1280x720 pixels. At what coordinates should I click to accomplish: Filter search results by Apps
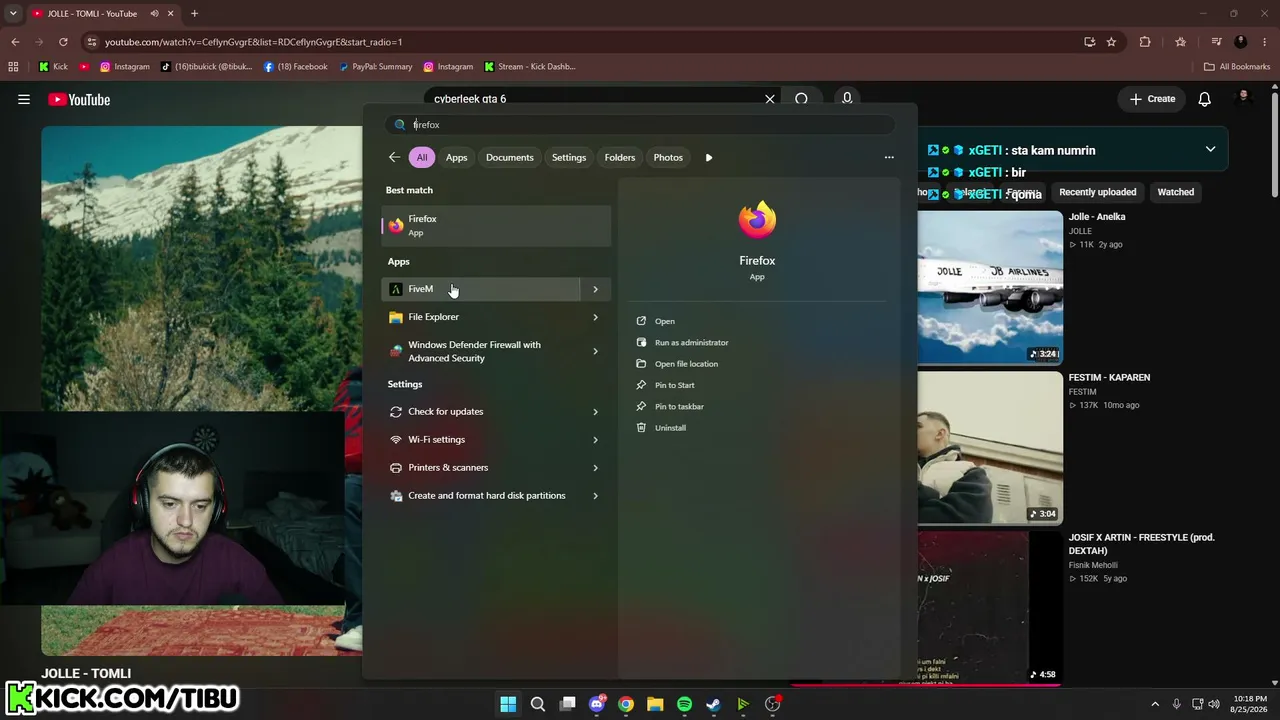[x=456, y=157]
